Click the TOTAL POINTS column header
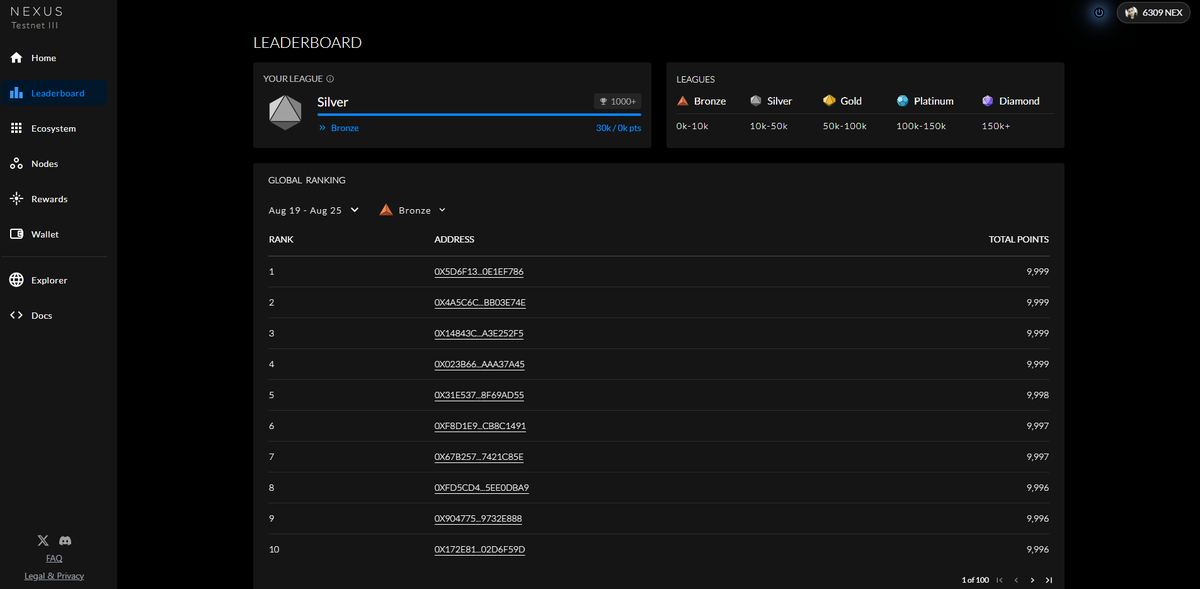The width and height of the screenshot is (1200, 589). (1019, 240)
